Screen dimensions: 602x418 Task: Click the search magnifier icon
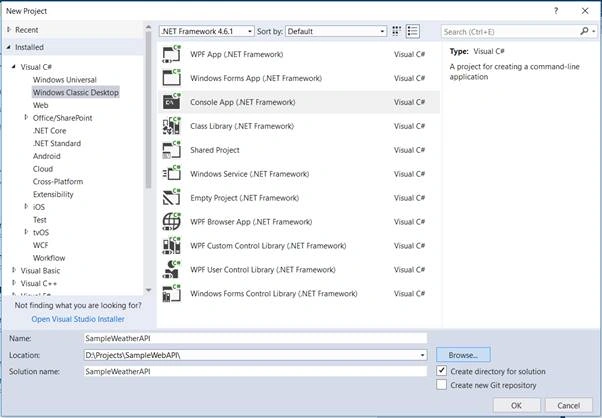(584, 31)
